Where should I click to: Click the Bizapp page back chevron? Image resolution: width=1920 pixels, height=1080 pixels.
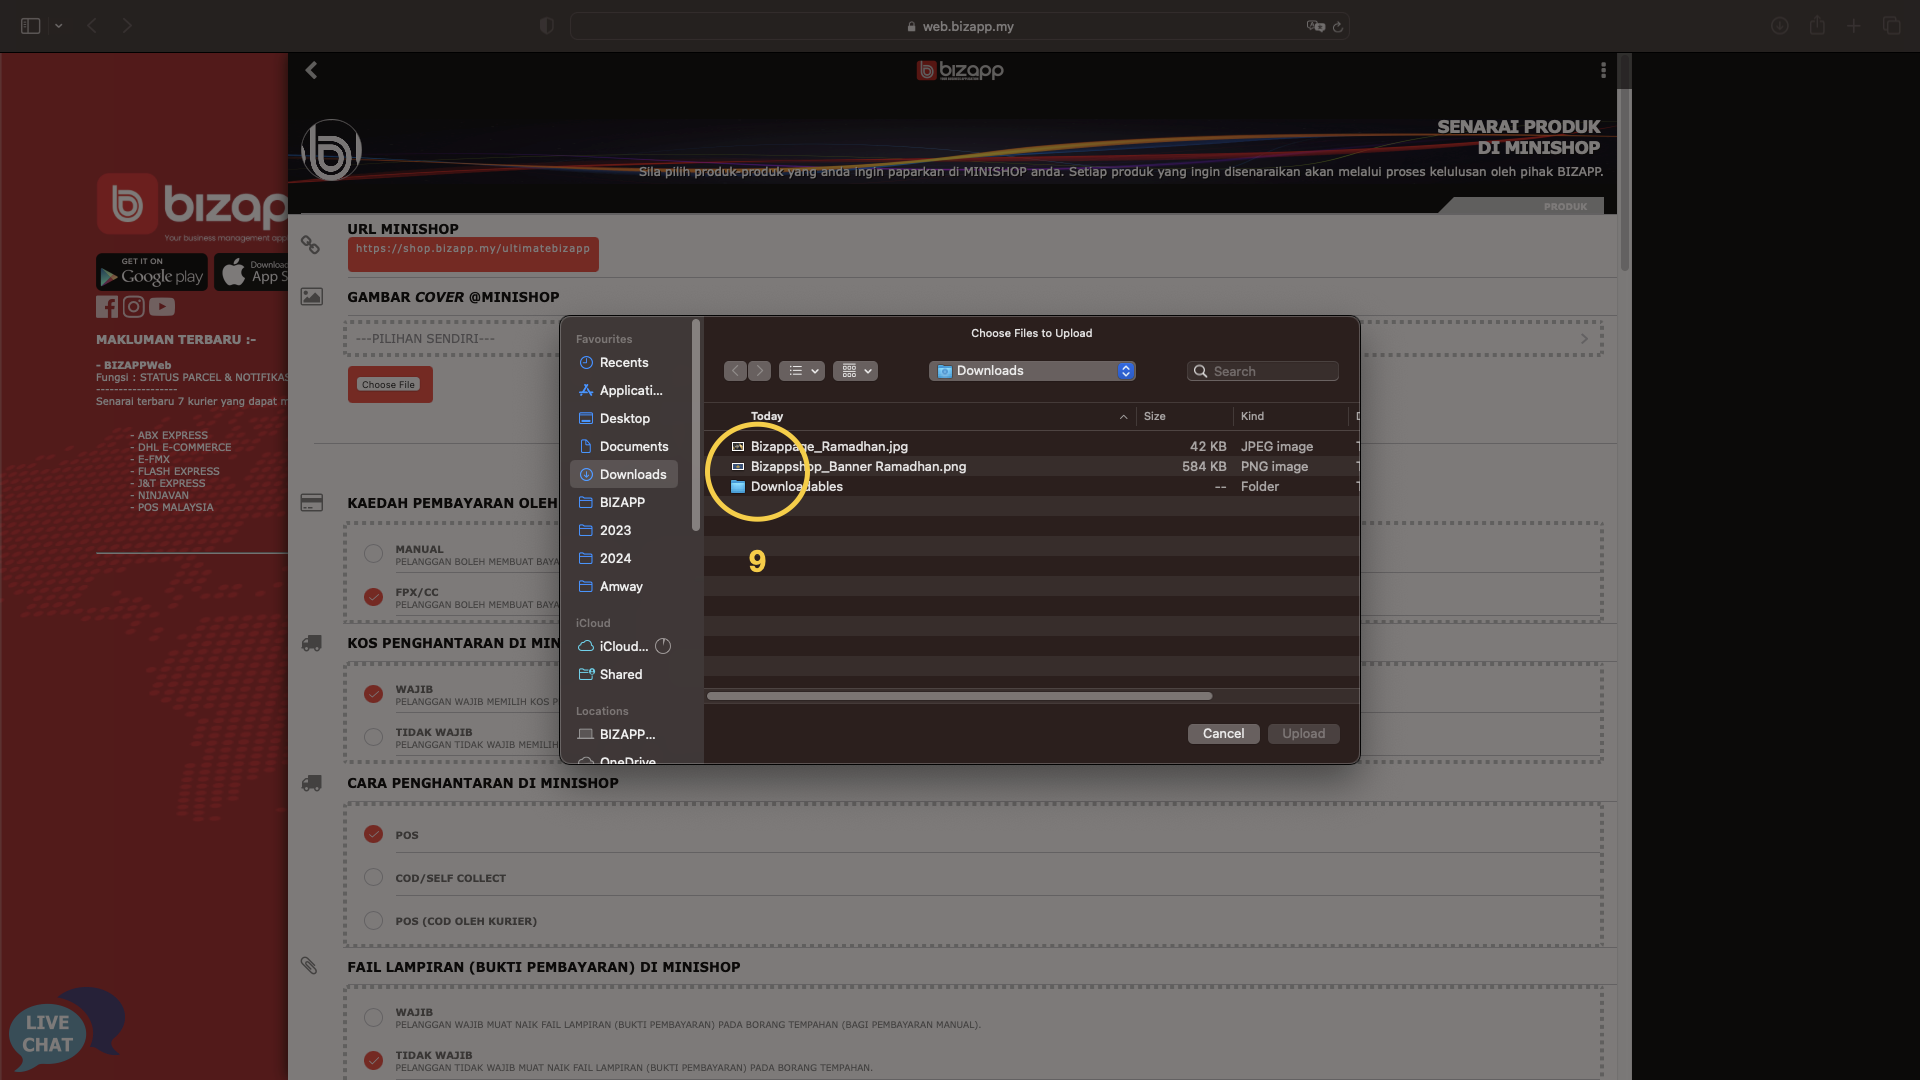311,70
